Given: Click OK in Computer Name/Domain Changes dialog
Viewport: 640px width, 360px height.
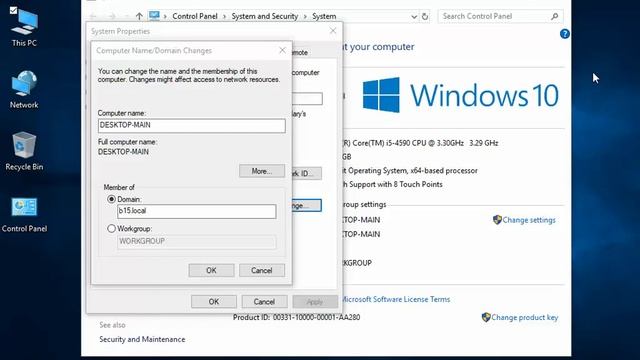Looking at the screenshot, I should [211, 270].
